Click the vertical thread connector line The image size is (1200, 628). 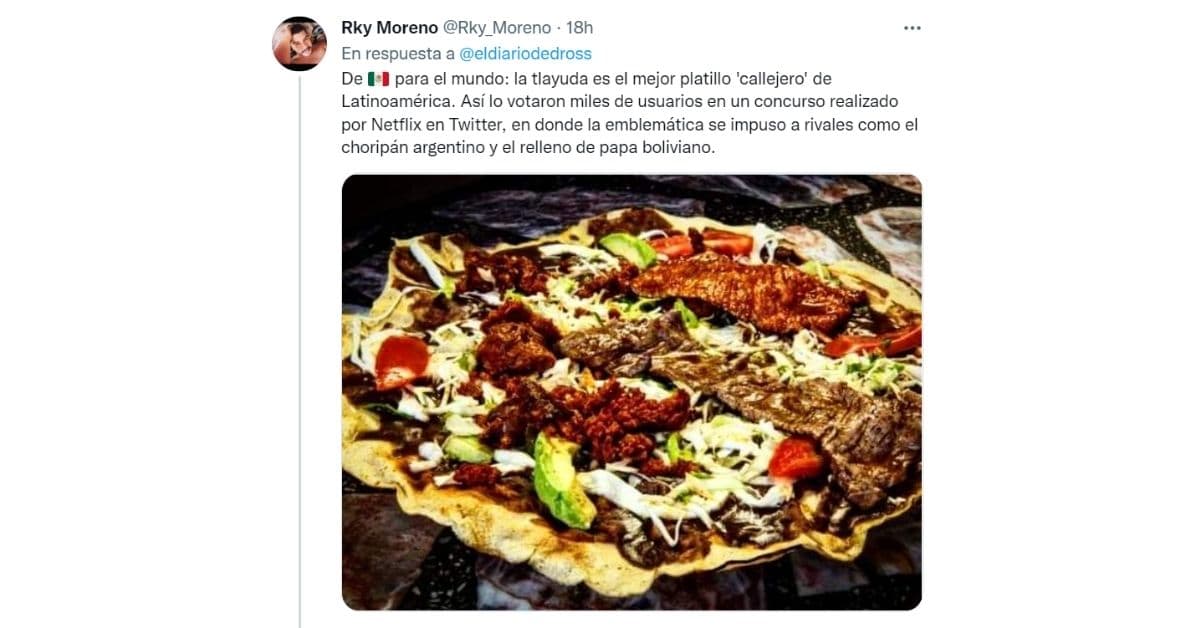pyautogui.click(x=299, y=352)
